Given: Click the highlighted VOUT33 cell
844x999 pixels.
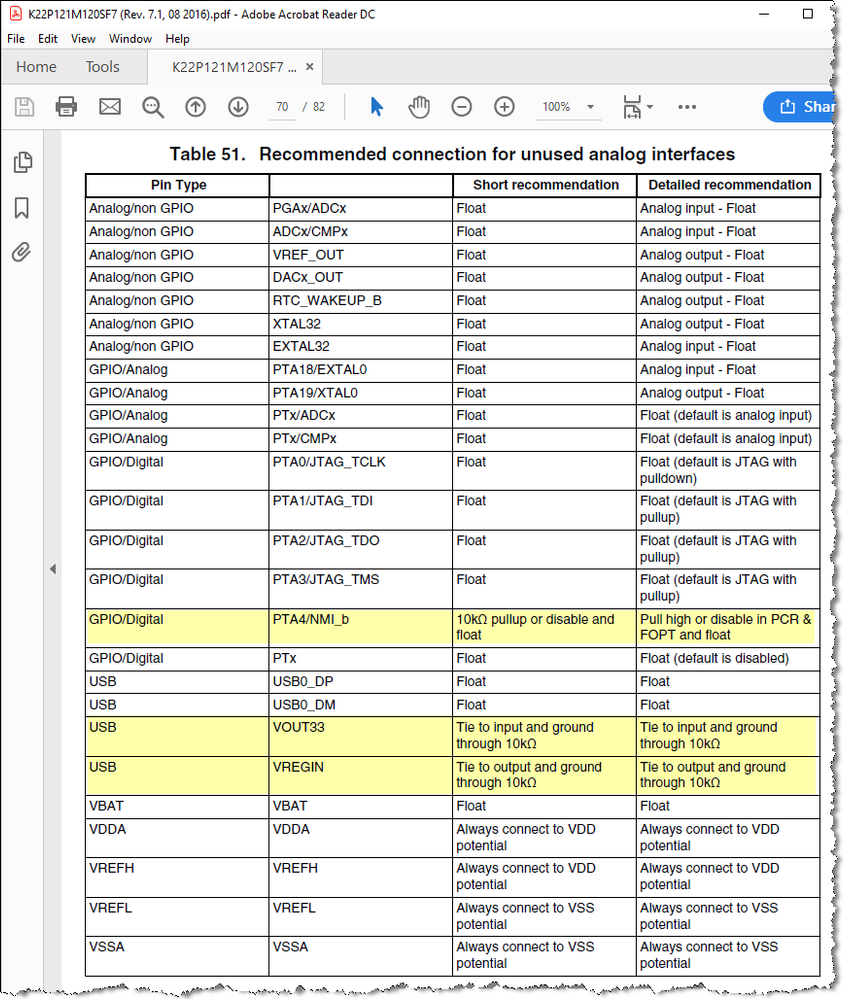Looking at the screenshot, I should [x=361, y=736].
